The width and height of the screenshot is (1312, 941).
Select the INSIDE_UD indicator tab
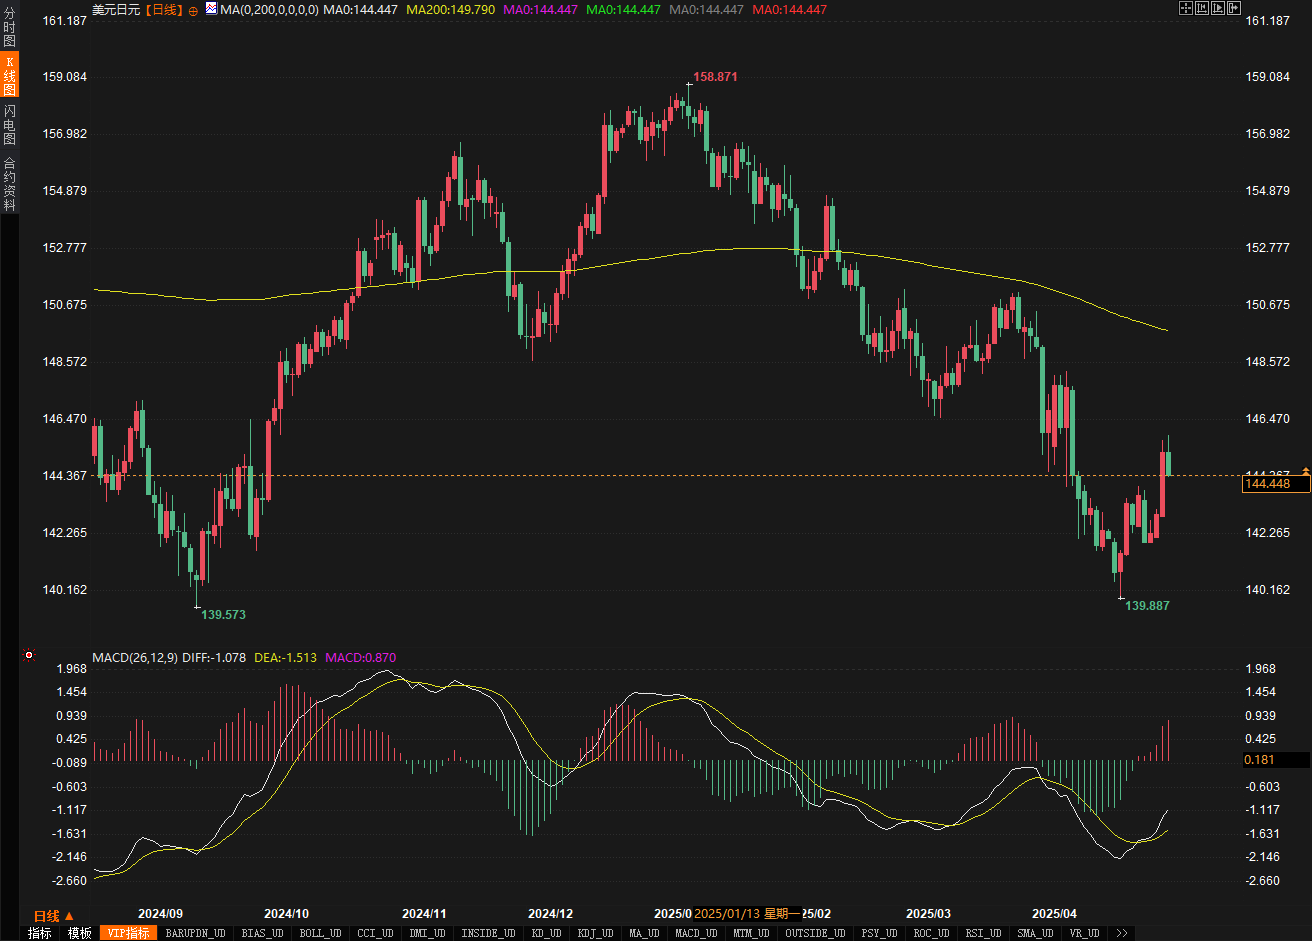[x=488, y=933]
